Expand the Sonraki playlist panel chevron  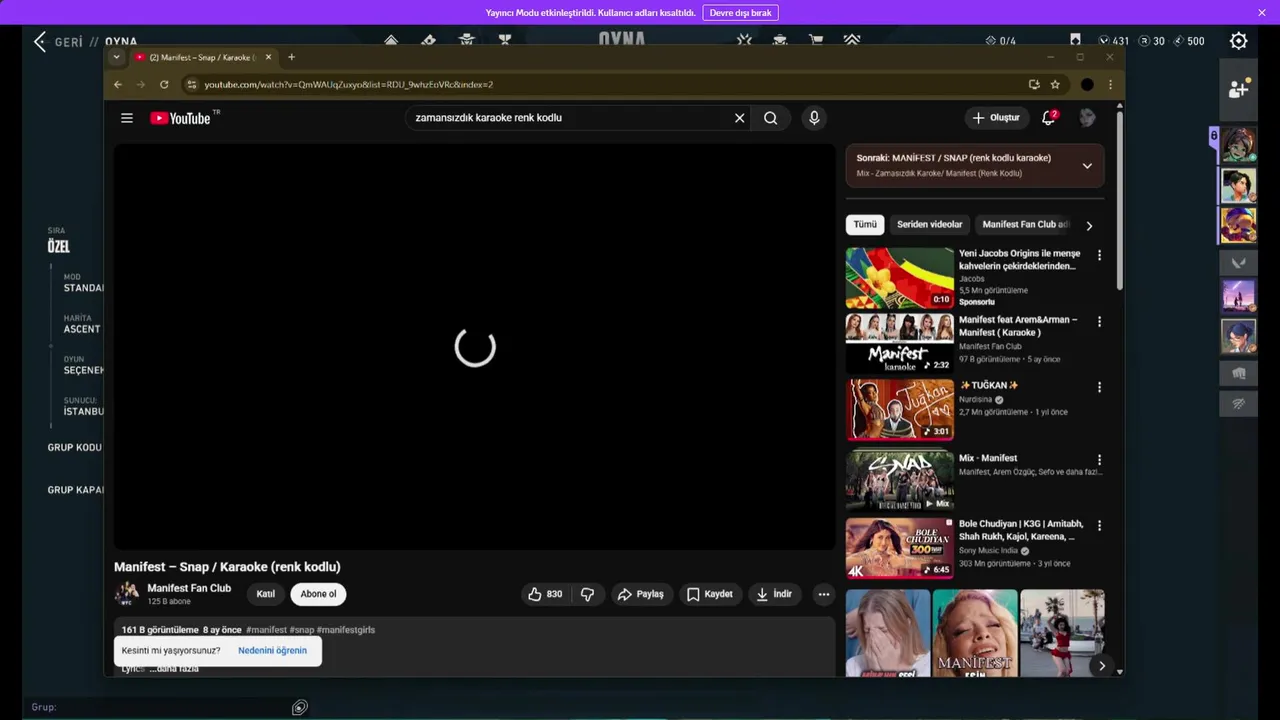pos(1087,166)
